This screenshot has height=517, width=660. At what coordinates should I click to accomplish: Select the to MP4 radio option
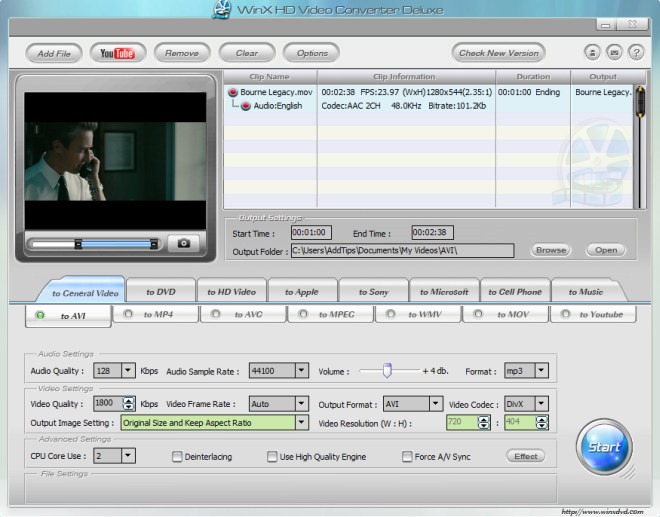[x=128, y=314]
